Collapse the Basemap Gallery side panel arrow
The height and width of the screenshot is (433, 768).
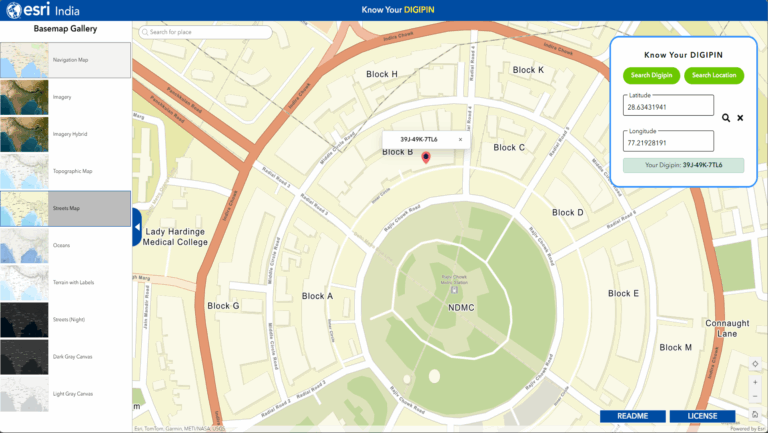(x=137, y=227)
